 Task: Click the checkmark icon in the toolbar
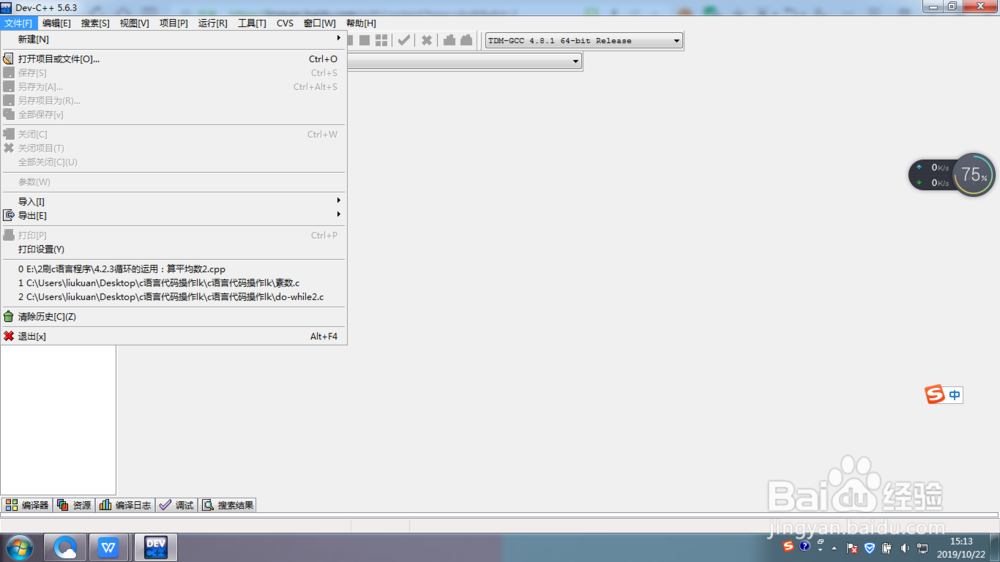404,40
